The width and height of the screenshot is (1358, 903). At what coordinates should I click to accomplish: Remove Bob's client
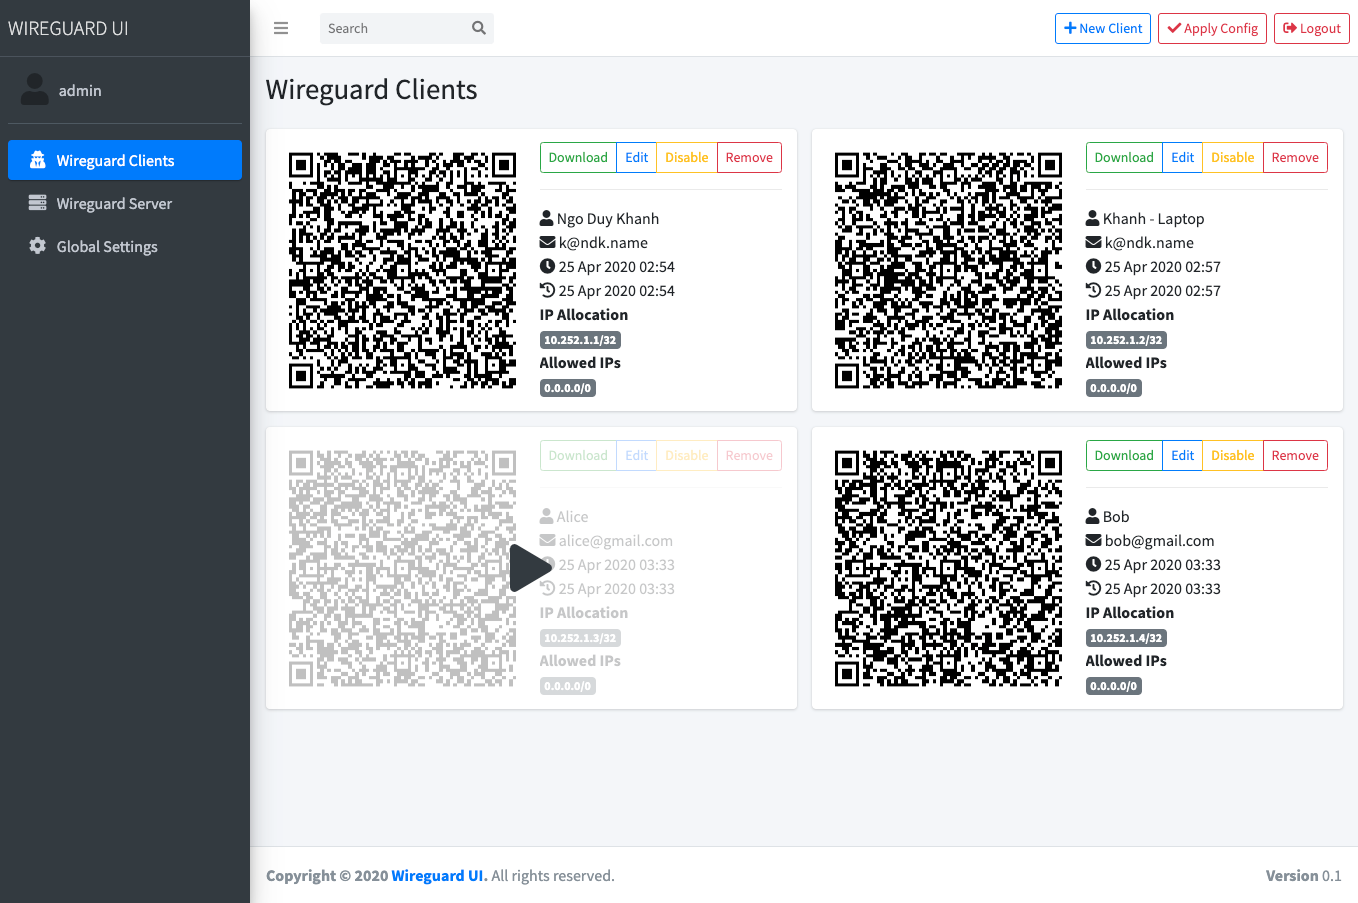pyautogui.click(x=1295, y=455)
